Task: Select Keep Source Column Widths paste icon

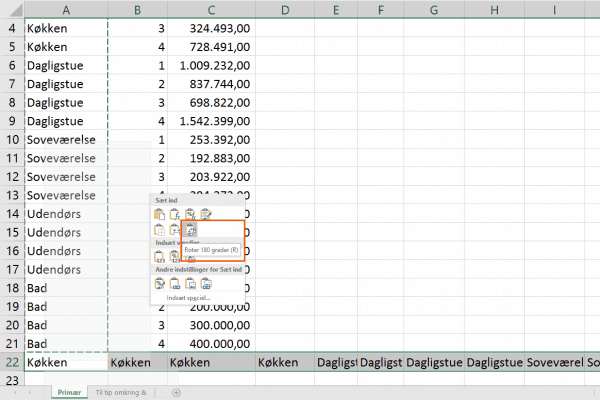Action: coord(175,230)
